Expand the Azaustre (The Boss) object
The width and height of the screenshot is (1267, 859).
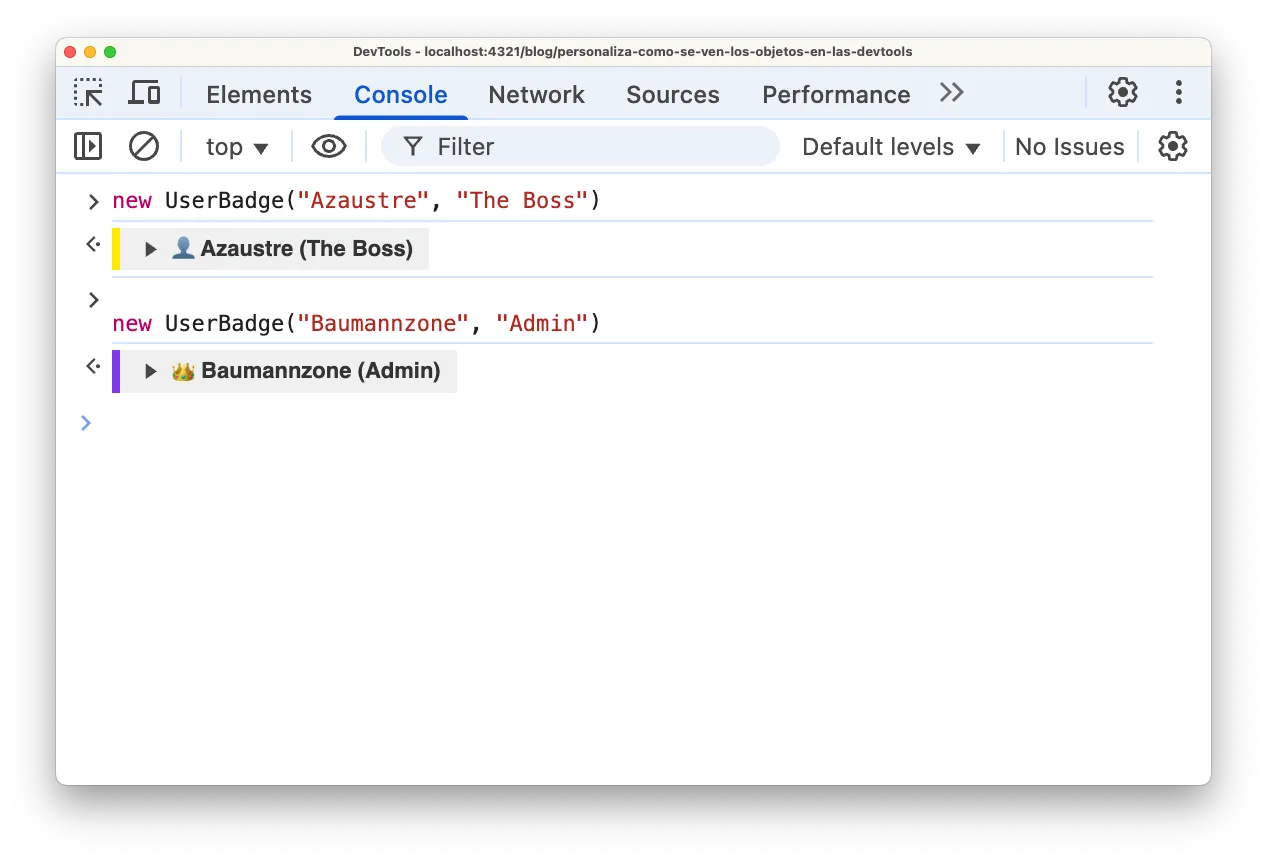click(x=151, y=249)
